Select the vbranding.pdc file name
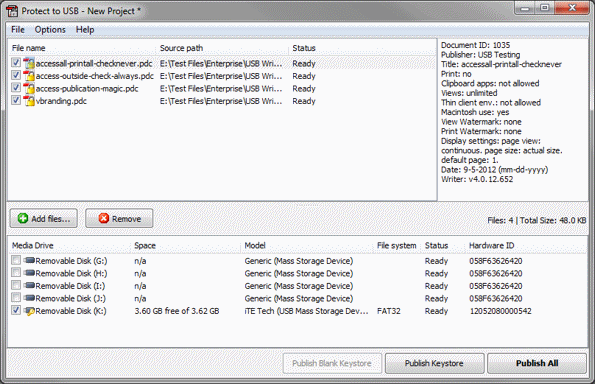Viewport: 595px width, 384px height. (x=61, y=101)
